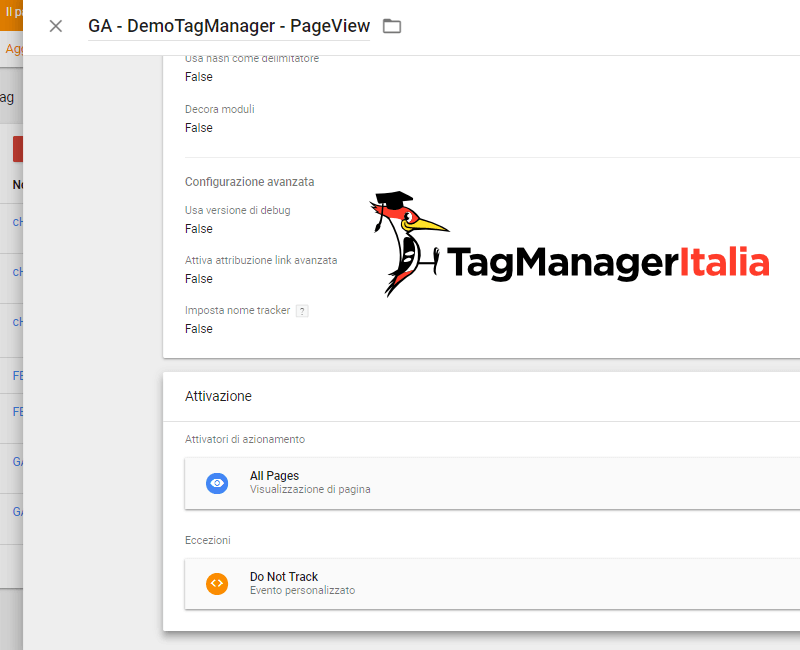This screenshot has width=800, height=650.
Task: Click the Configurazione avanzata heading
Action: (x=249, y=182)
